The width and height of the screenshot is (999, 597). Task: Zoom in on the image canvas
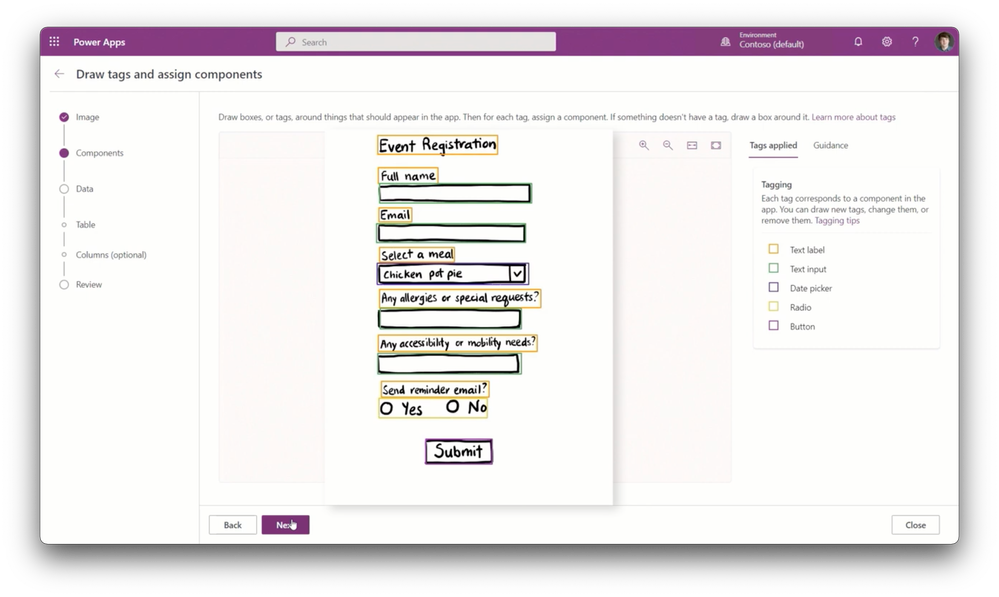coord(644,145)
